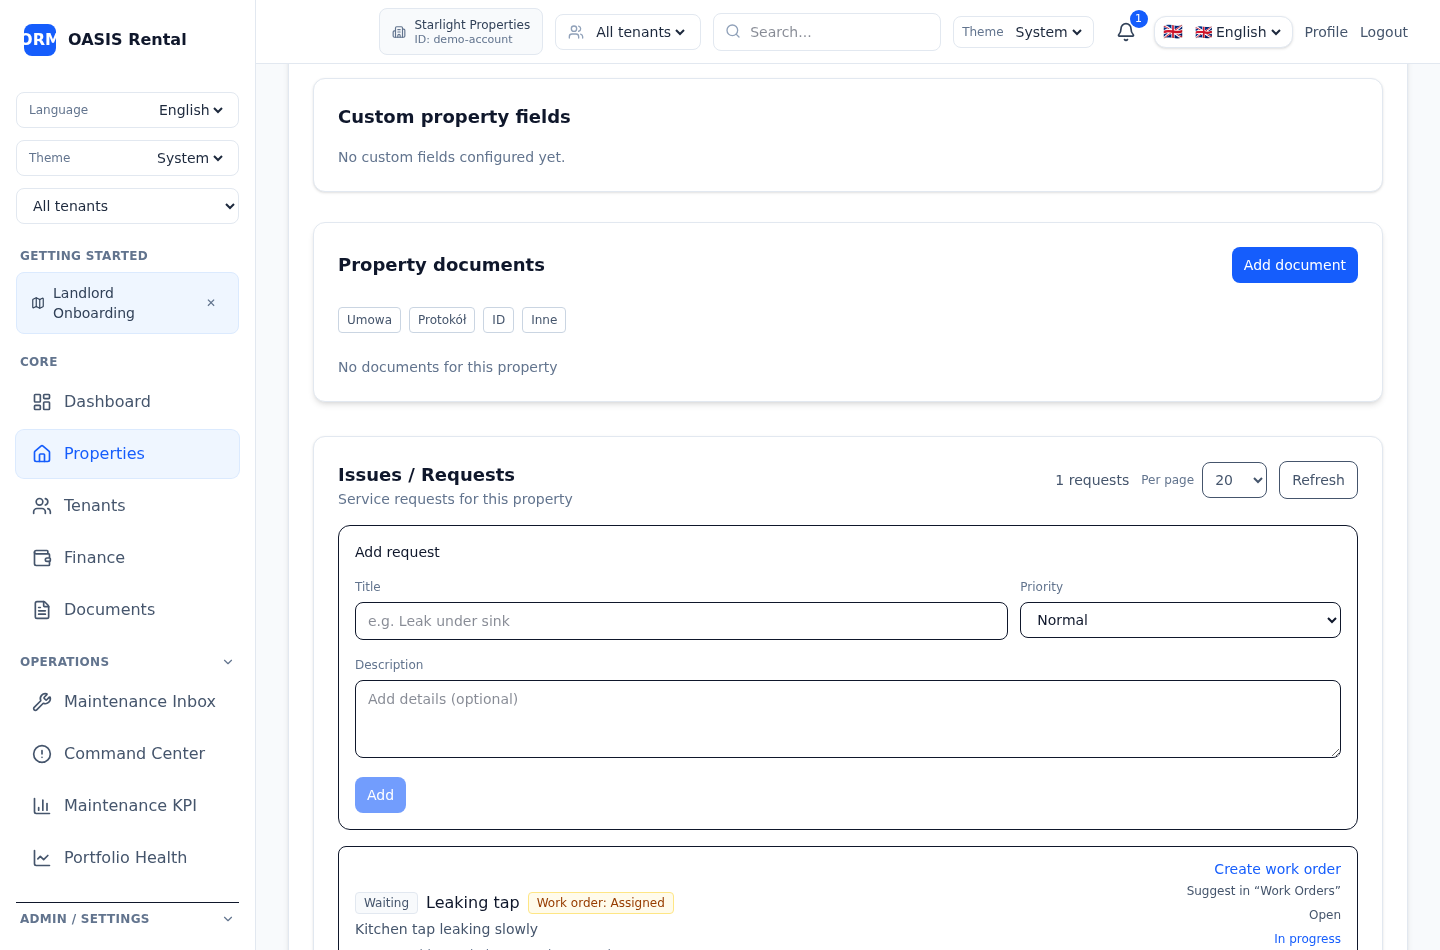Click the Command Center alert icon
This screenshot has height=950, width=1440.
(x=42, y=754)
